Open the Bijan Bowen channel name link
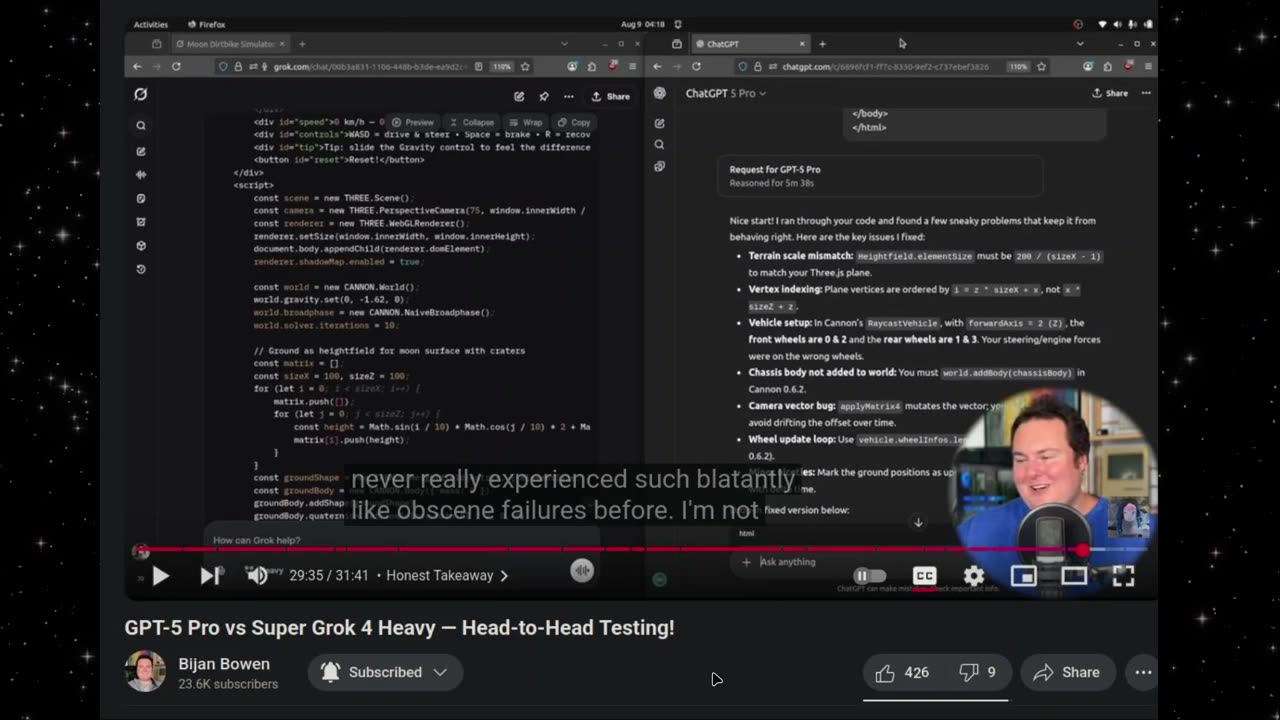Screen dimensions: 1280x720 (x=224, y=664)
